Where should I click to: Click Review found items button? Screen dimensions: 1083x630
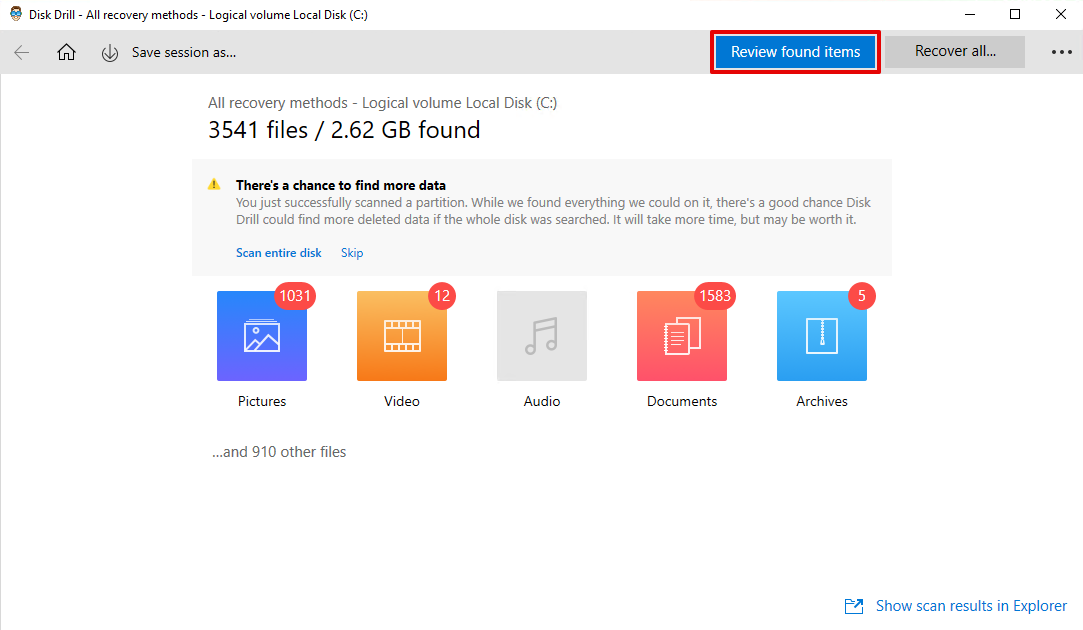tap(796, 52)
